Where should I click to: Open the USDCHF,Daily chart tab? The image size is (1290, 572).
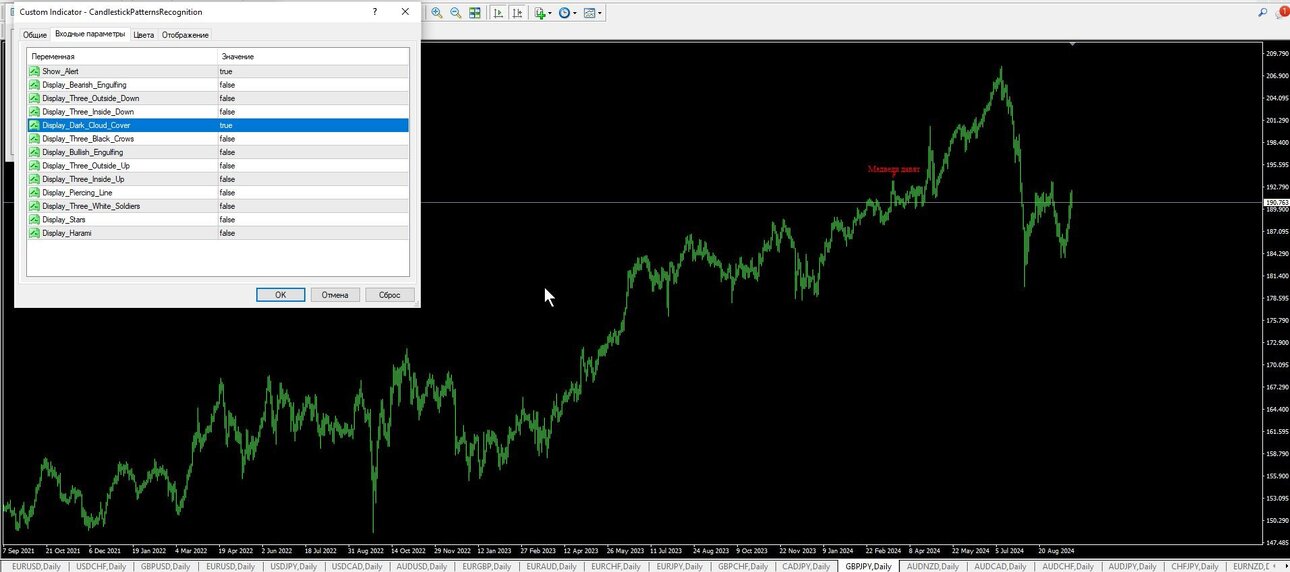[x=101, y=566]
